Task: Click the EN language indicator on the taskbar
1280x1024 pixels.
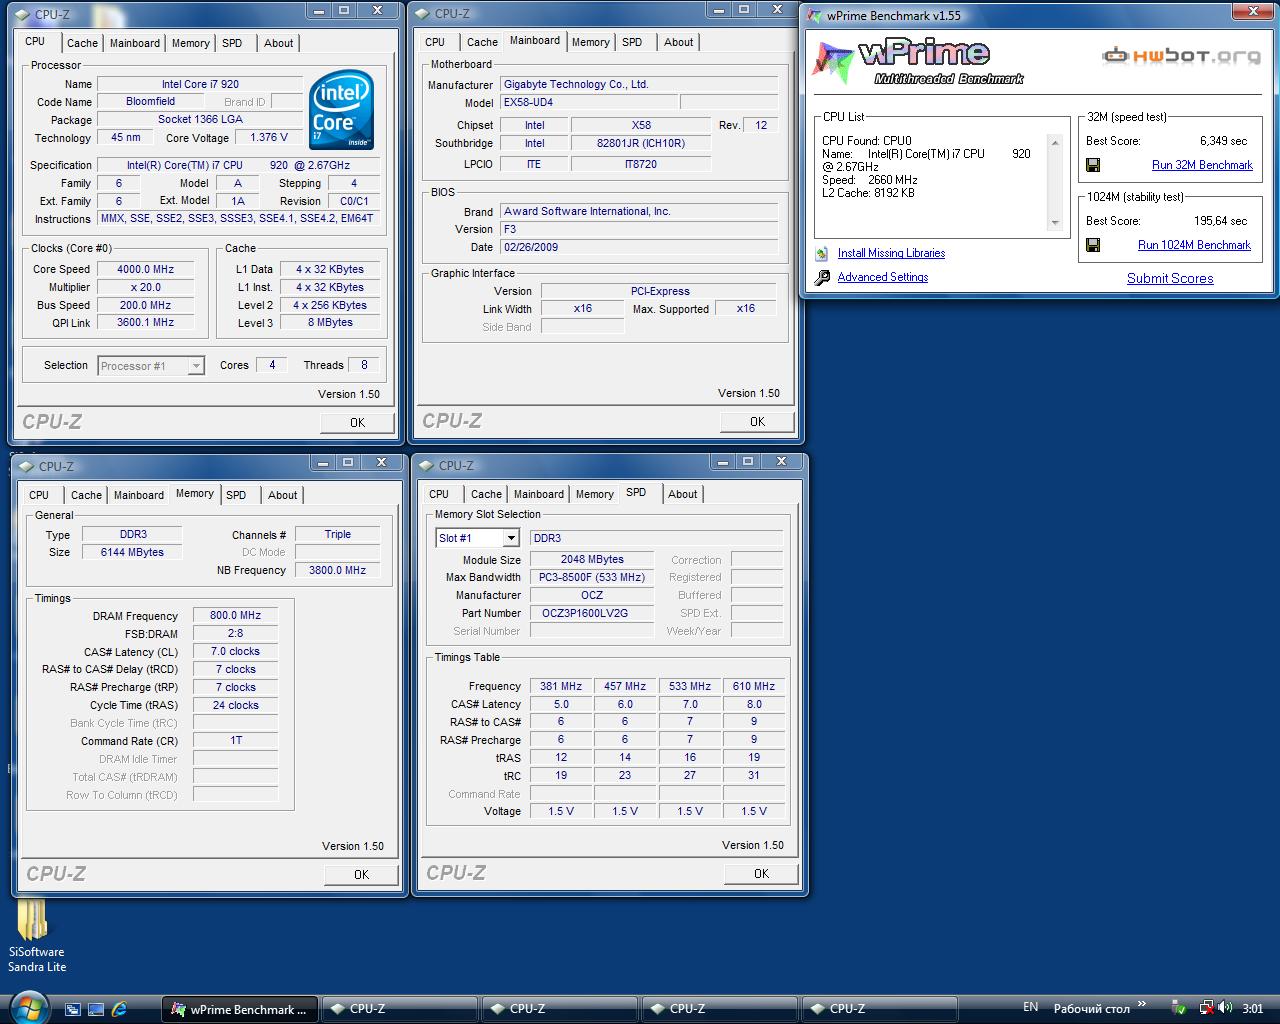Action: tap(1031, 1007)
